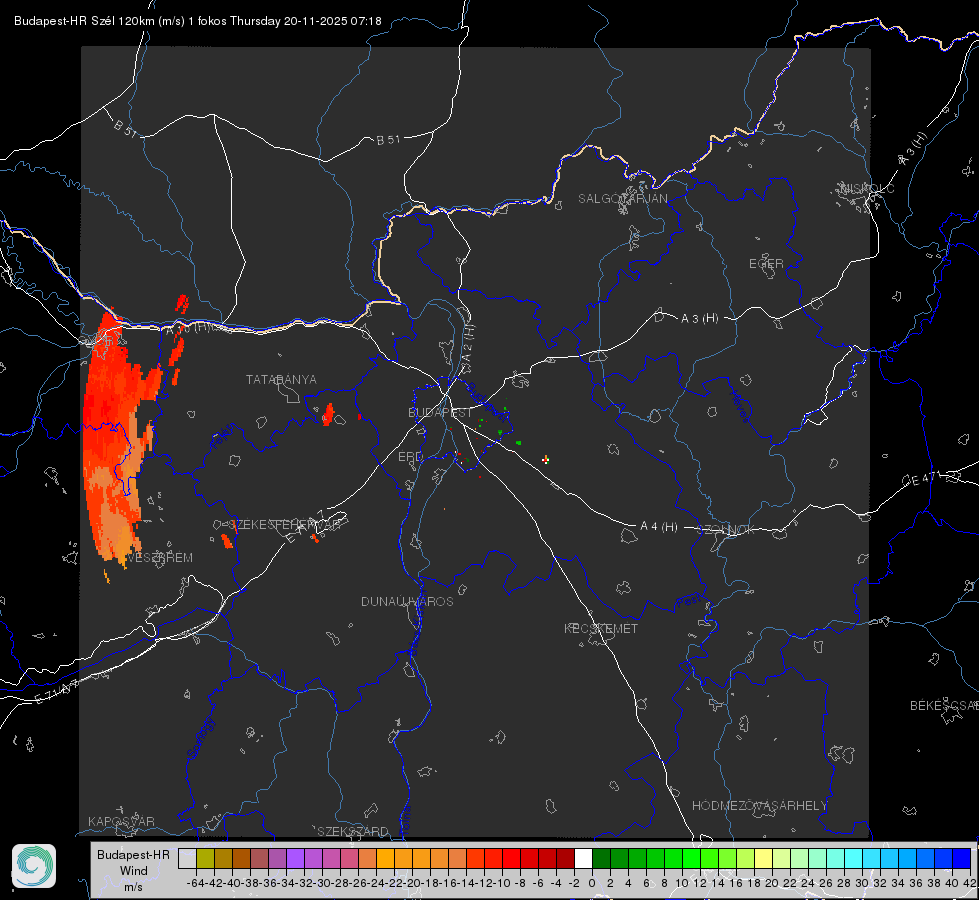Click the HÓDMEZŐVÁSÁRHELY city label
979x900 pixels.
pos(759,806)
